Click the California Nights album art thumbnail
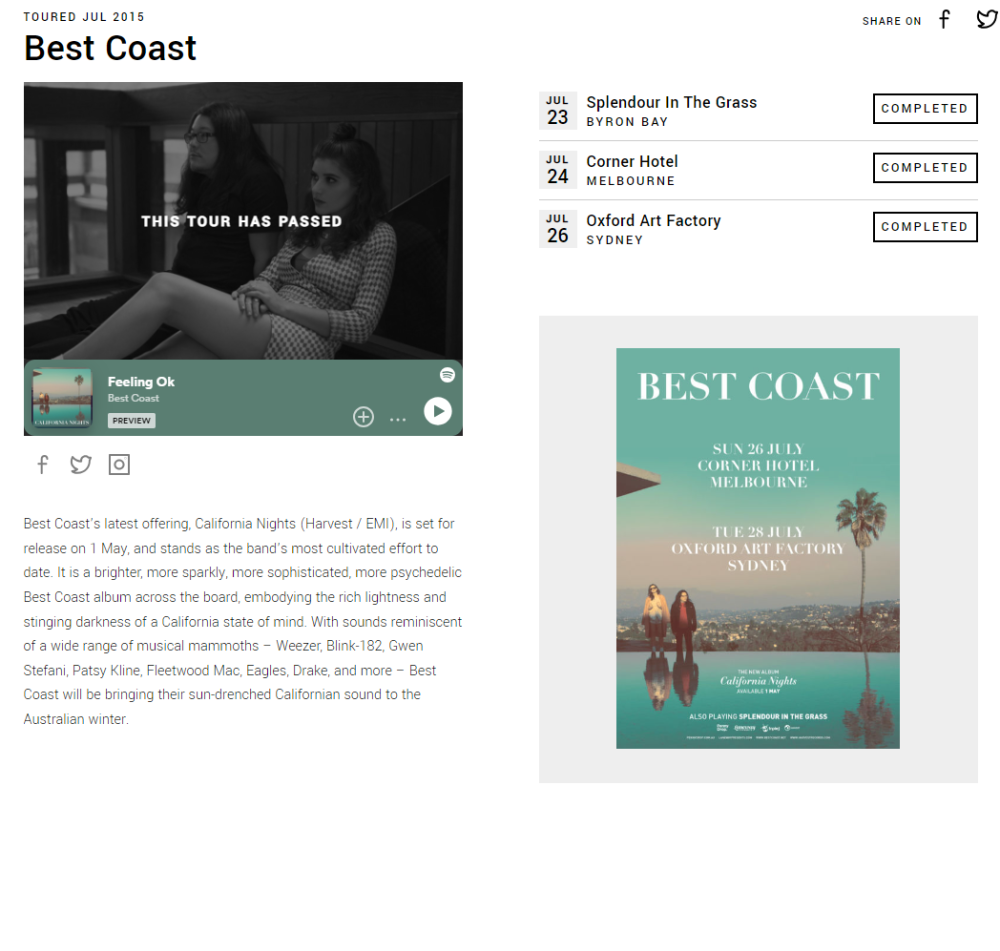Viewport: 1000px width, 951px height. click(x=62, y=398)
